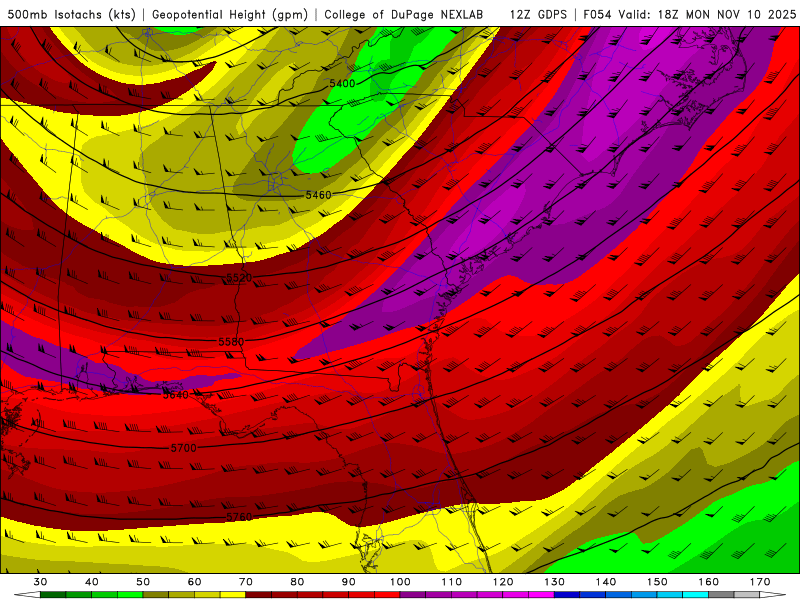
Task: Click the 50 value on the color scale
Action: (x=143, y=582)
